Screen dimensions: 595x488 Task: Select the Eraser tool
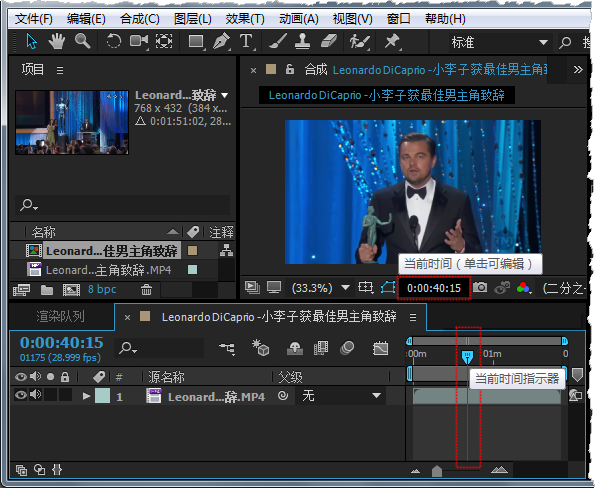(329, 41)
